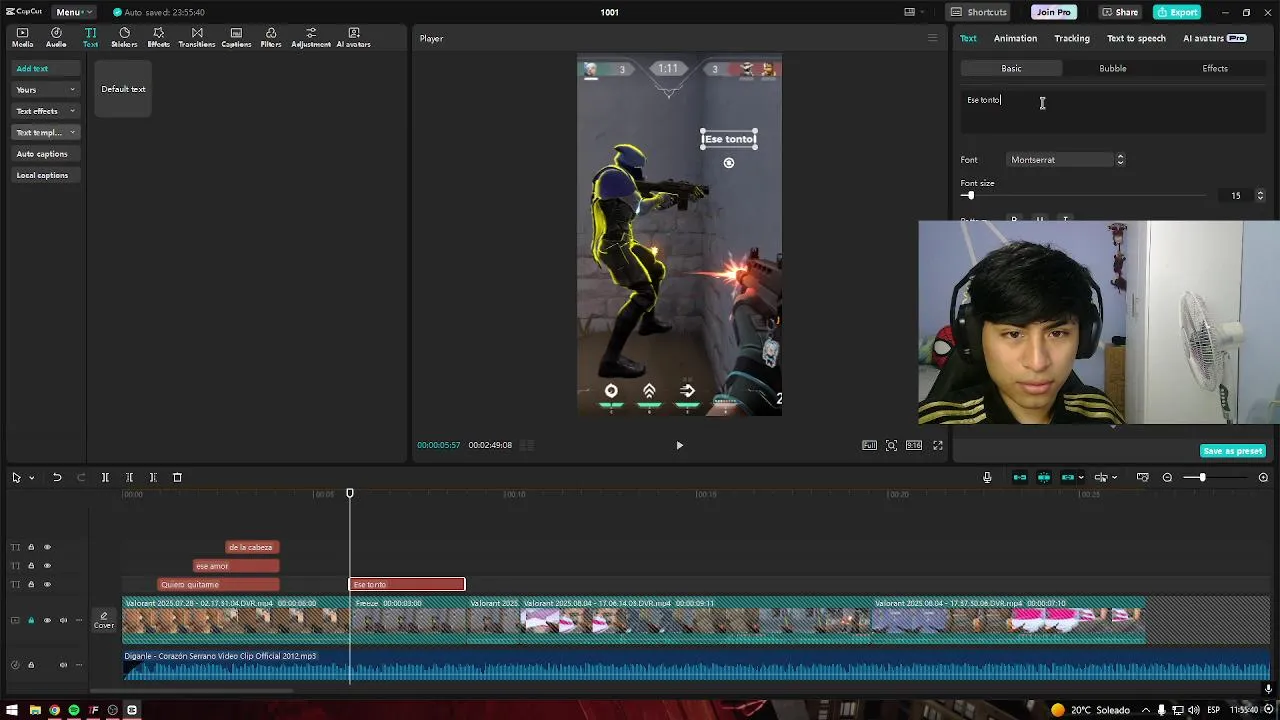1280x720 pixels.
Task: Toggle visibility of main video track
Action: 47,621
